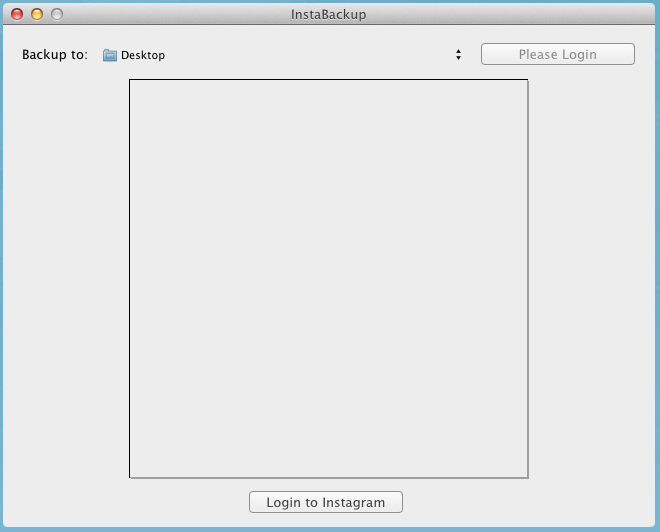The image size is (660, 532).
Task: Click the Backup to: label
Action: [55, 55]
